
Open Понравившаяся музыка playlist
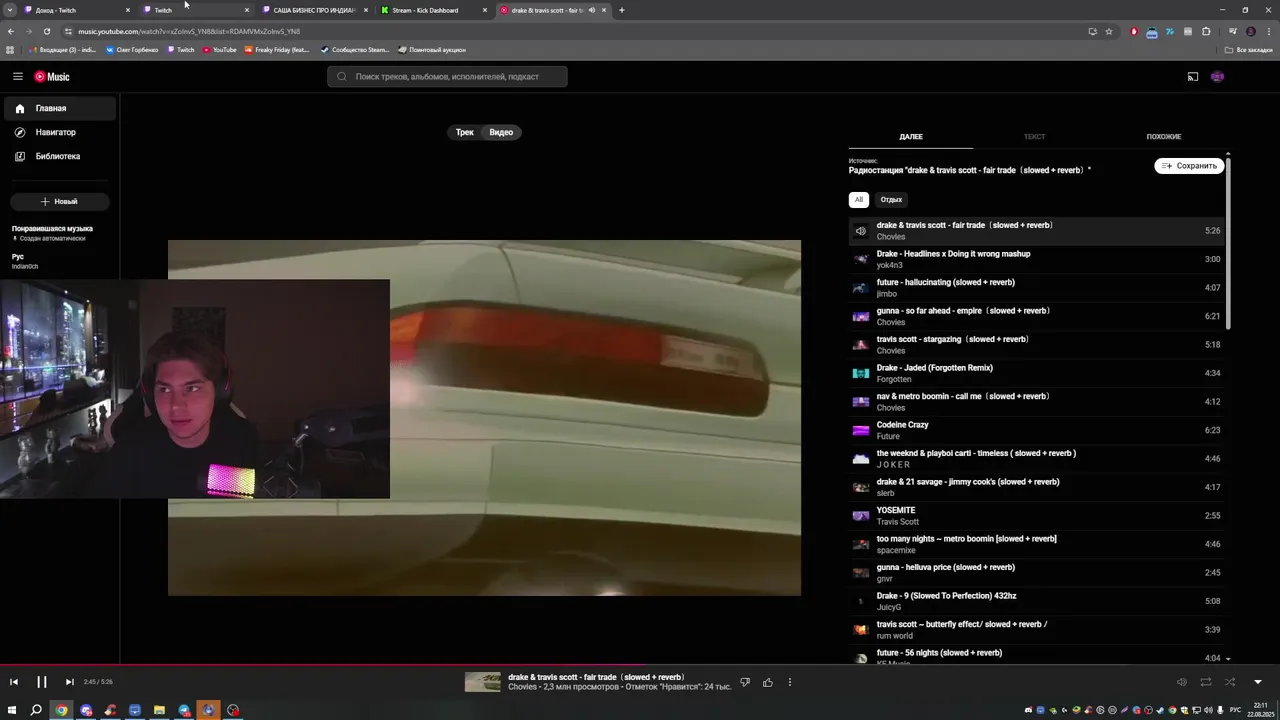coord(59,233)
